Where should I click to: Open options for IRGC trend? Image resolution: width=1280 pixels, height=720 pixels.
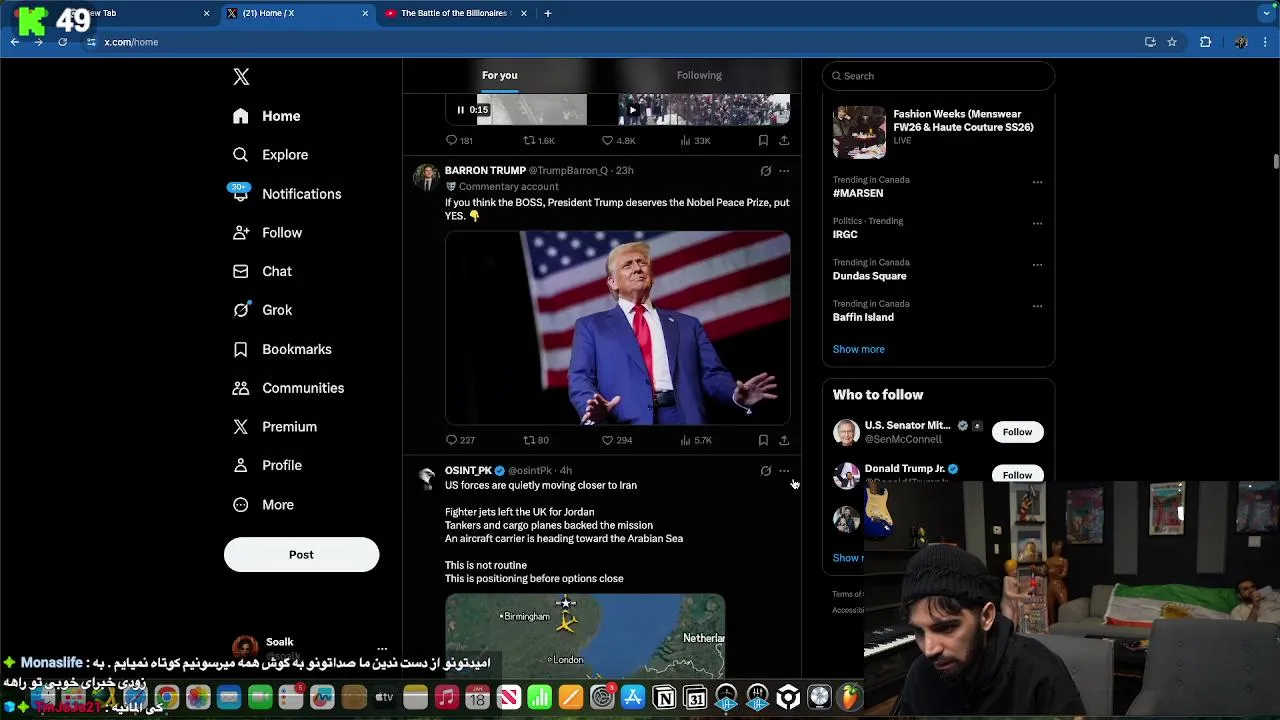1037,223
